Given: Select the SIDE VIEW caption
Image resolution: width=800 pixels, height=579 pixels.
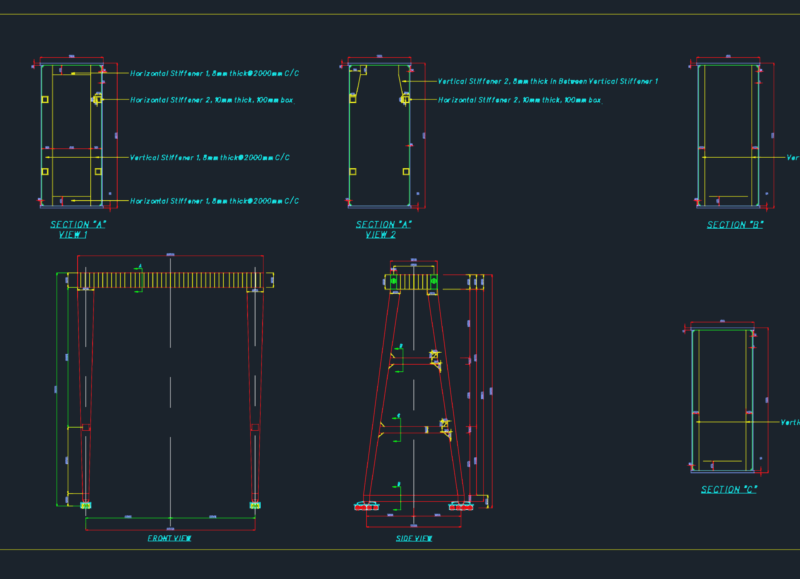Looking at the screenshot, I should click(414, 538).
